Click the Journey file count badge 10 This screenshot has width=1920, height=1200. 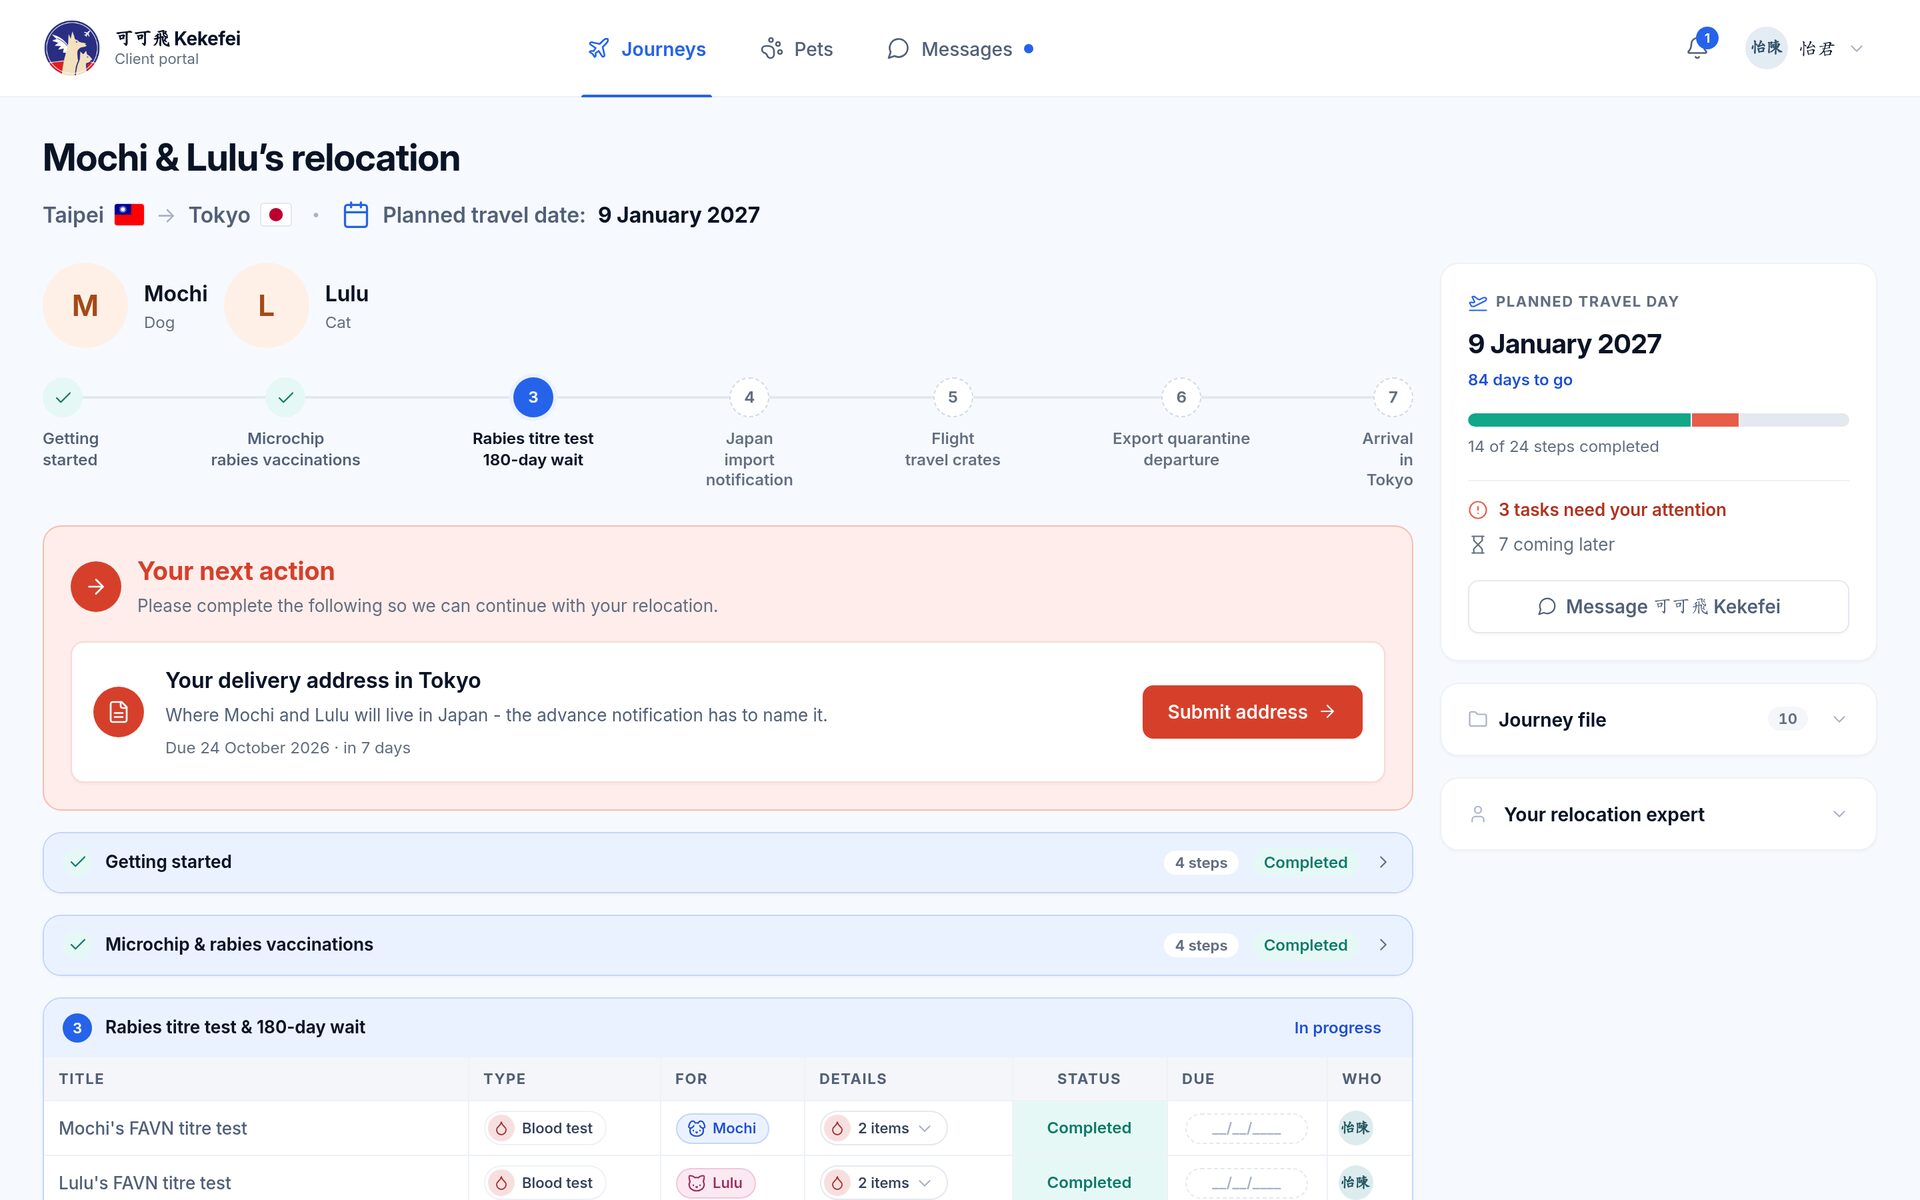point(1787,719)
